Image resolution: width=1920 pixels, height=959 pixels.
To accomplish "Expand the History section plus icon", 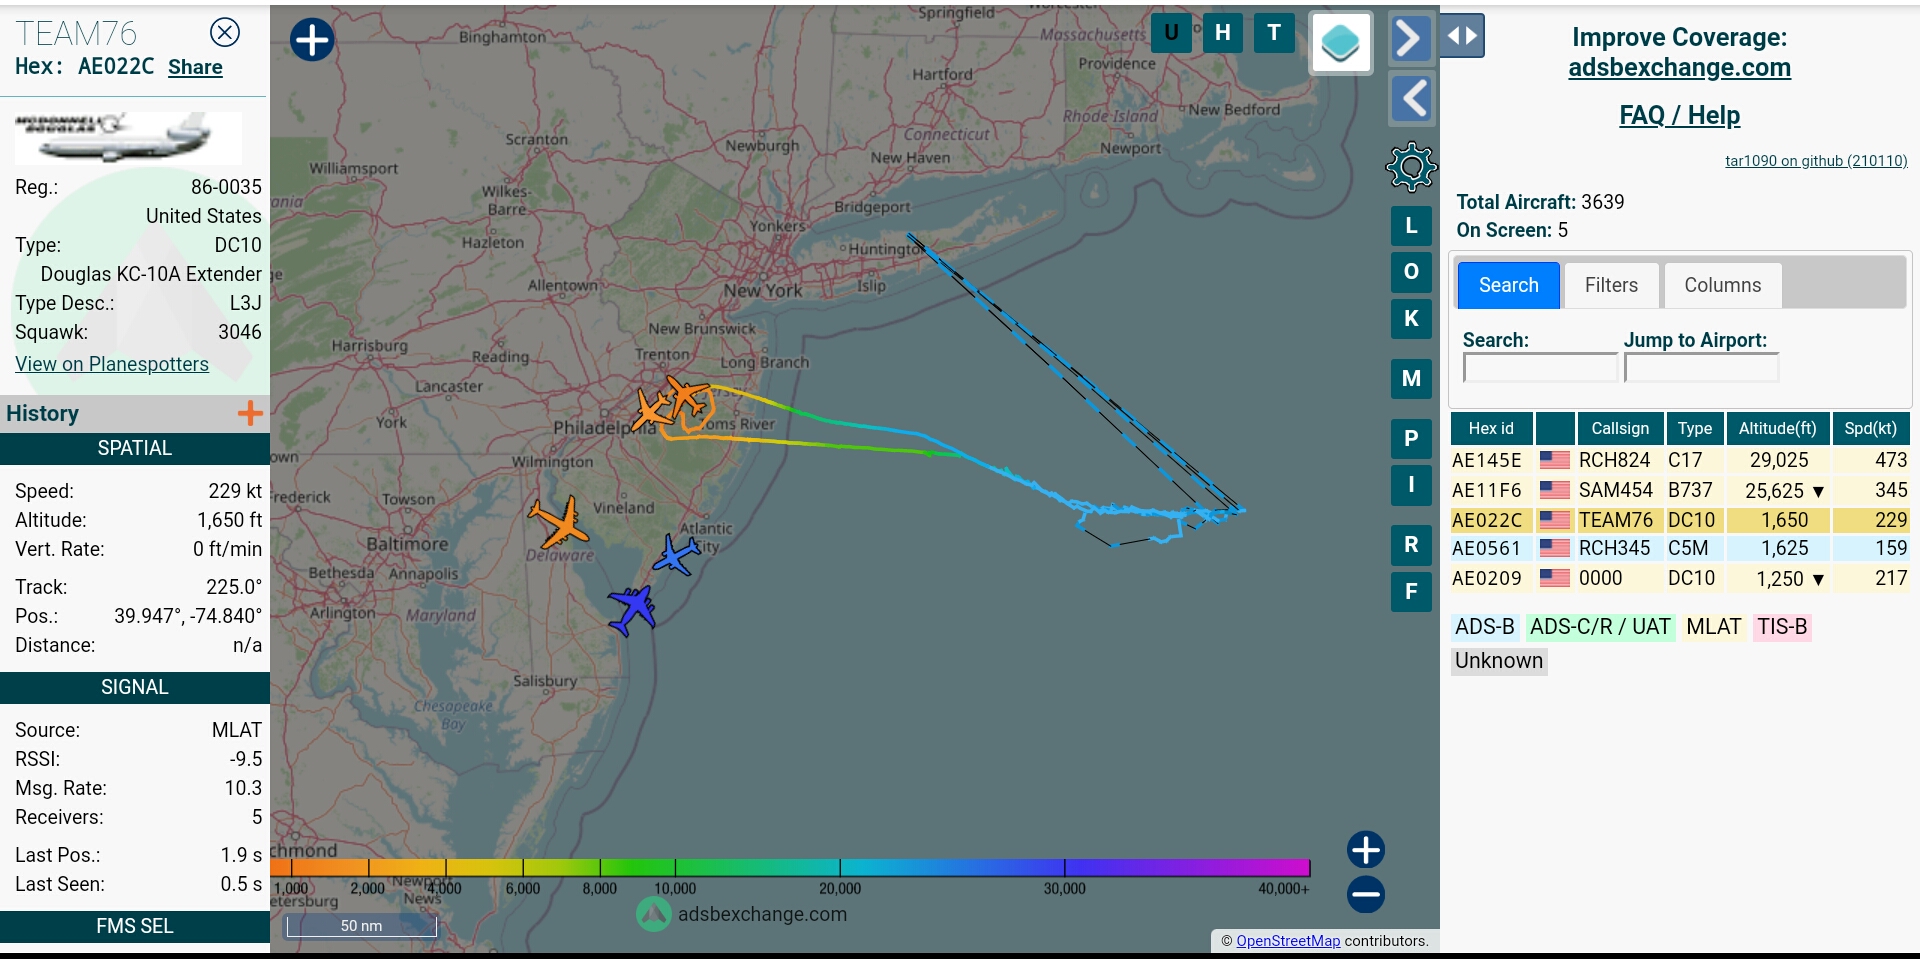I will [250, 413].
